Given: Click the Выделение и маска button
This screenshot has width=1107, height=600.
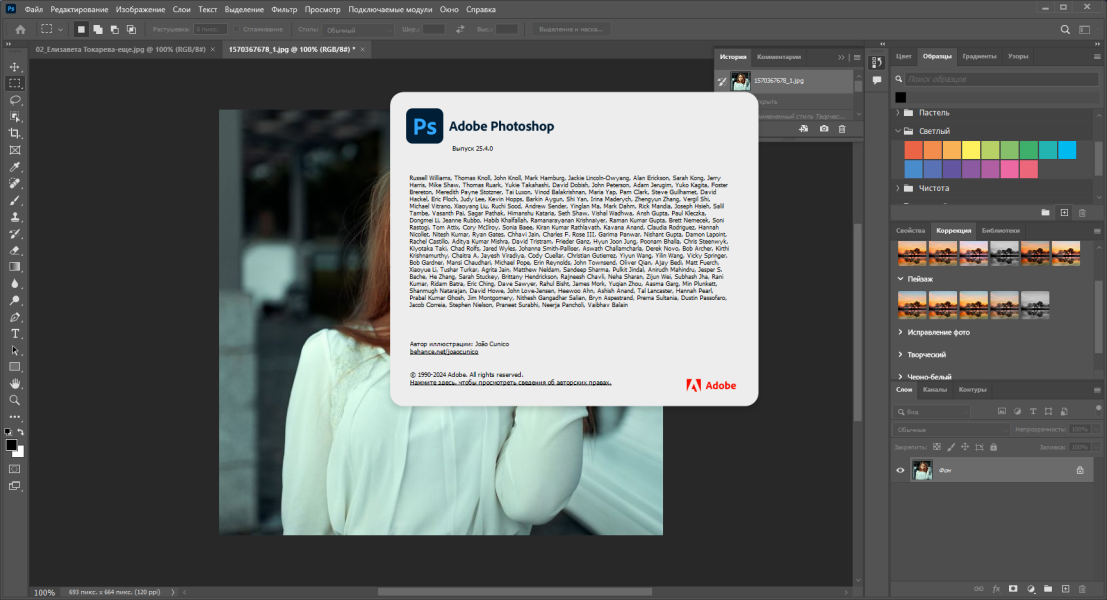Looking at the screenshot, I should [570, 30].
